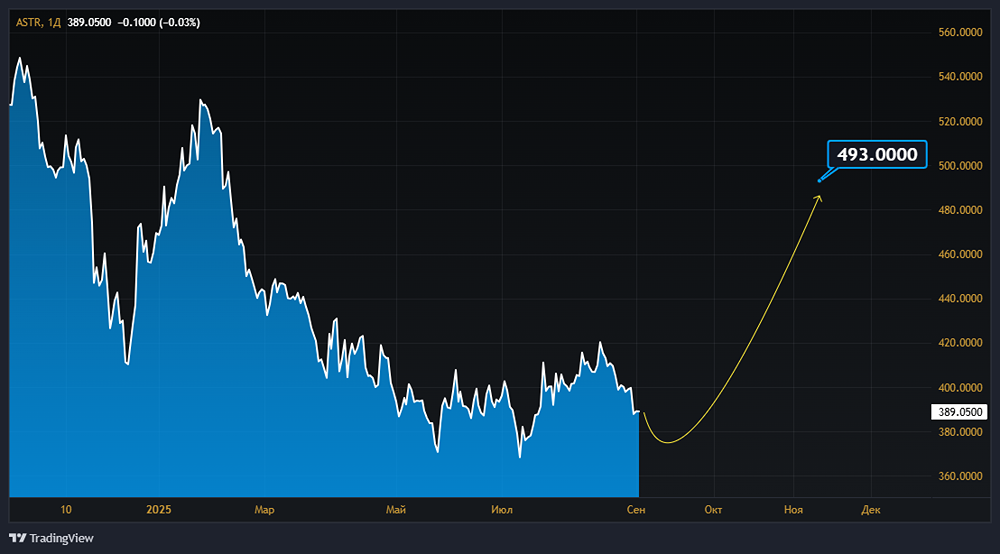This screenshot has width=1000, height=554.
Task: Click the Сен date axis label
Action: click(636, 509)
